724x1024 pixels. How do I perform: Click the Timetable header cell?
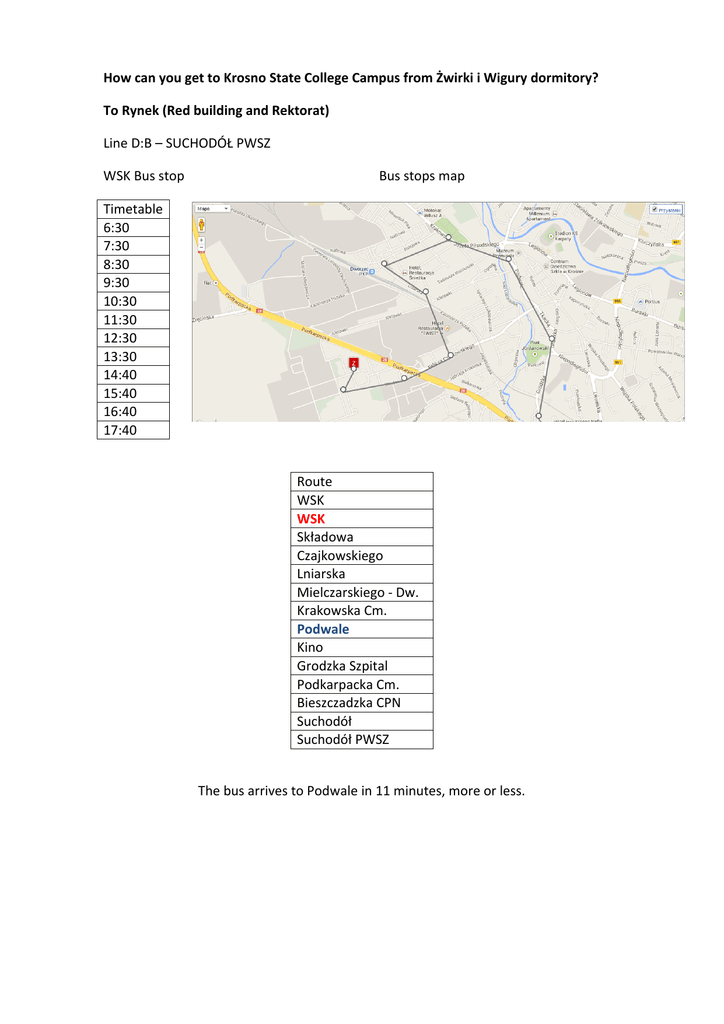coord(133,209)
